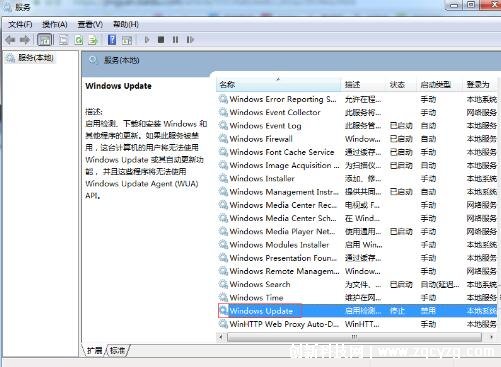Image resolution: width=501 pixels, height=367 pixels.
Task: Switch to the 标准 tab
Action: tap(117, 350)
